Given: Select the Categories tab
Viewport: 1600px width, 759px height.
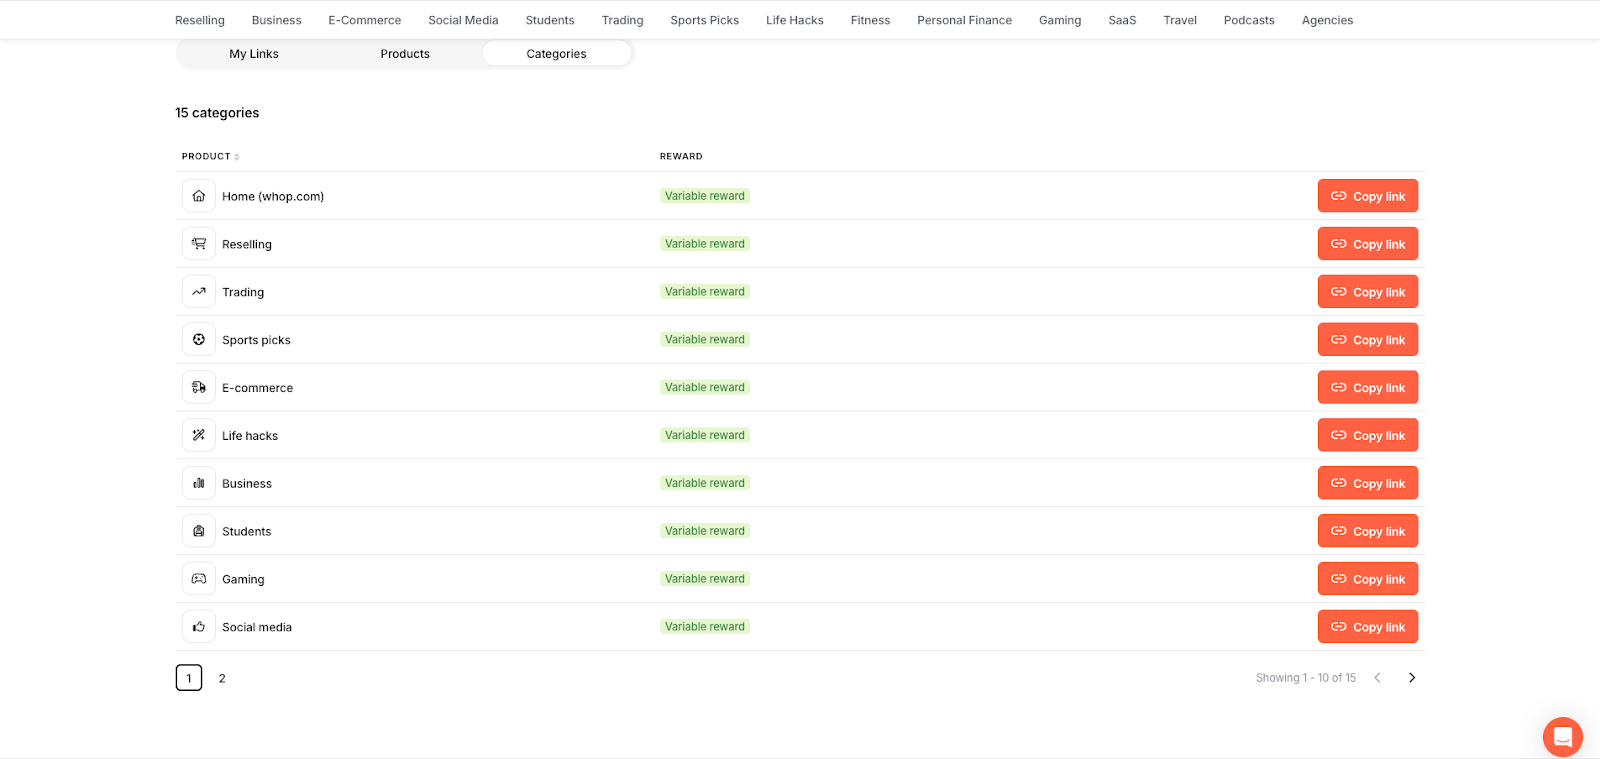Looking at the screenshot, I should [x=557, y=54].
